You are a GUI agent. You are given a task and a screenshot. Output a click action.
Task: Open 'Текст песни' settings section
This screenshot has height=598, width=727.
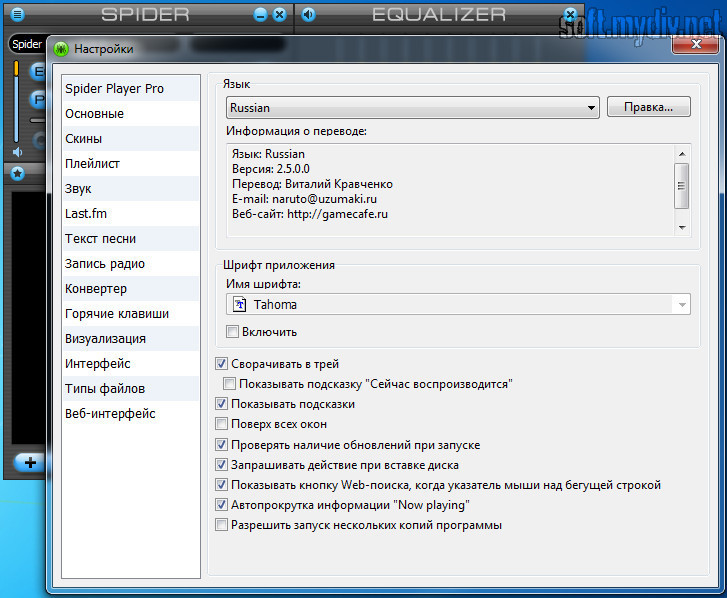pyautogui.click(x=131, y=239)
